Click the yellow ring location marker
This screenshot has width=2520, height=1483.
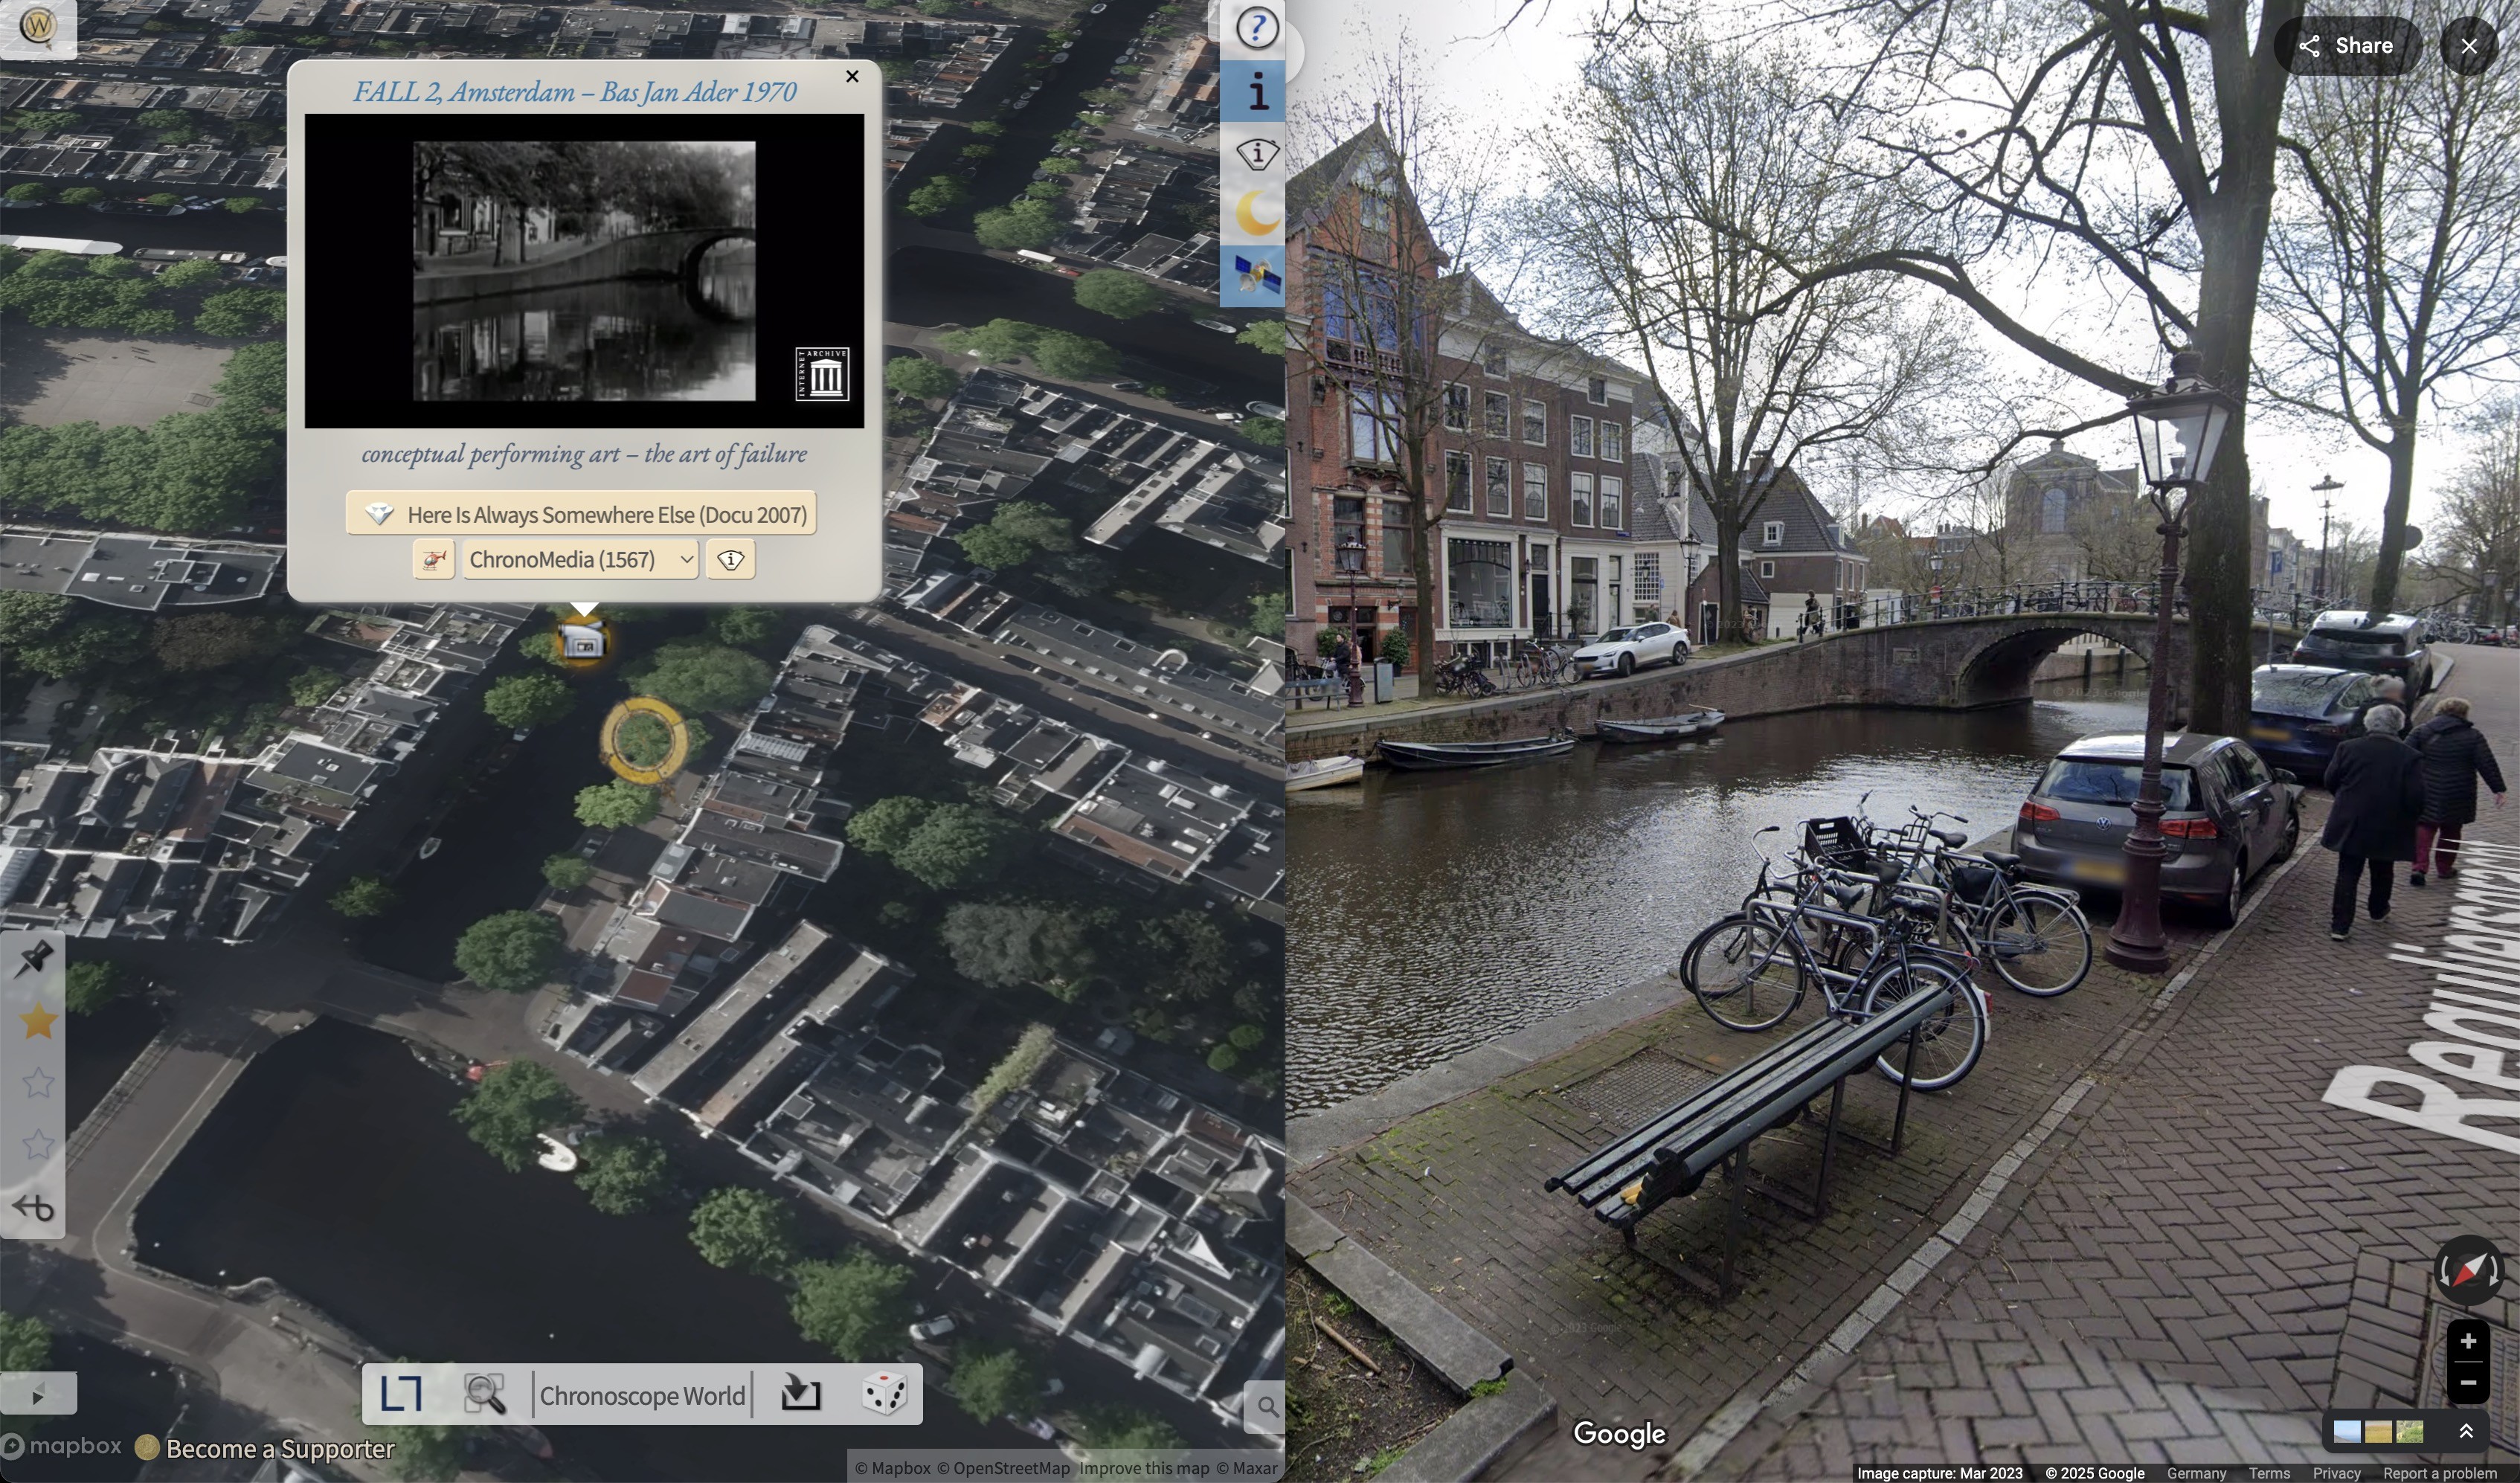click(x=644, y=740)
